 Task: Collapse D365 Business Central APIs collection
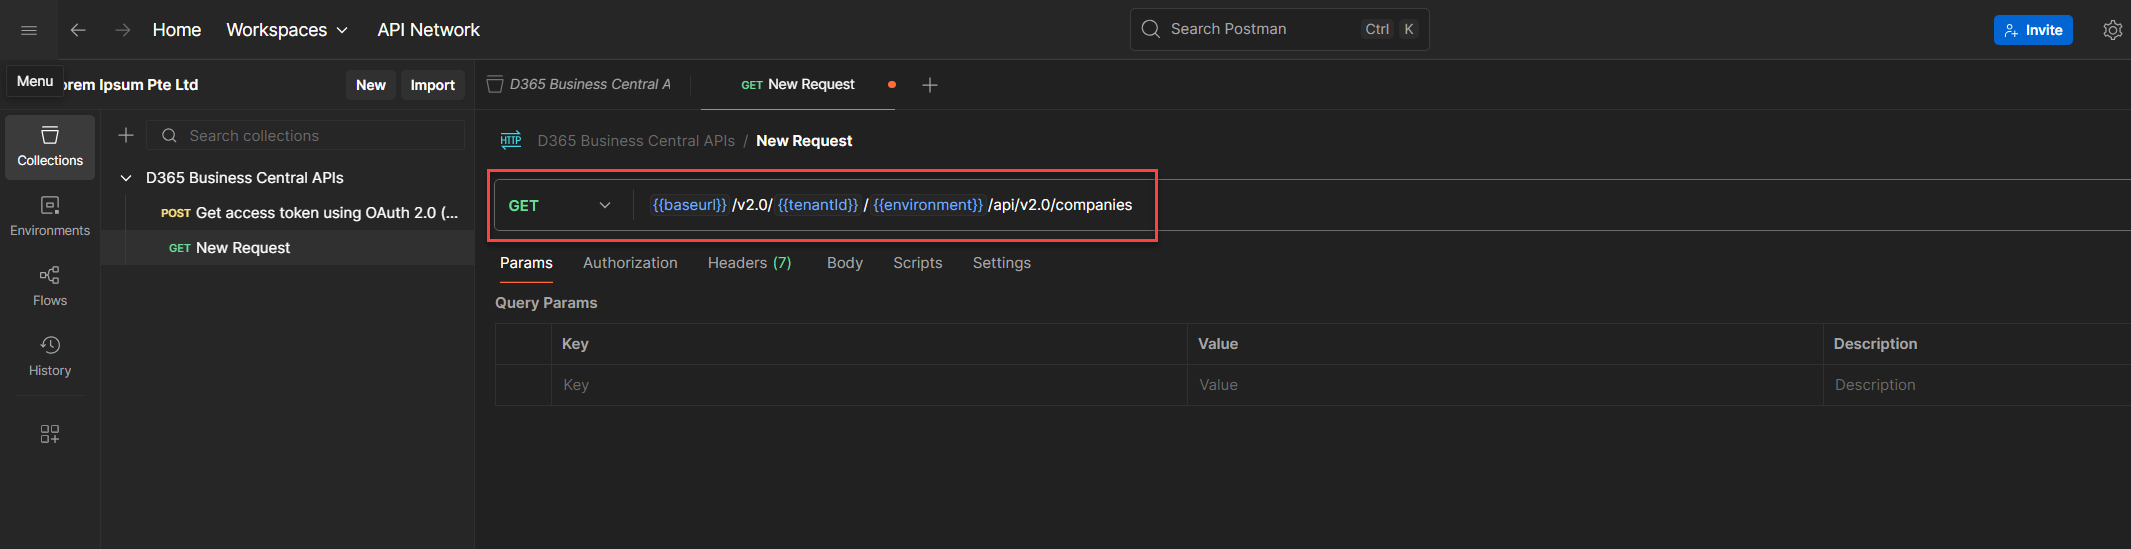coord(126,178)
